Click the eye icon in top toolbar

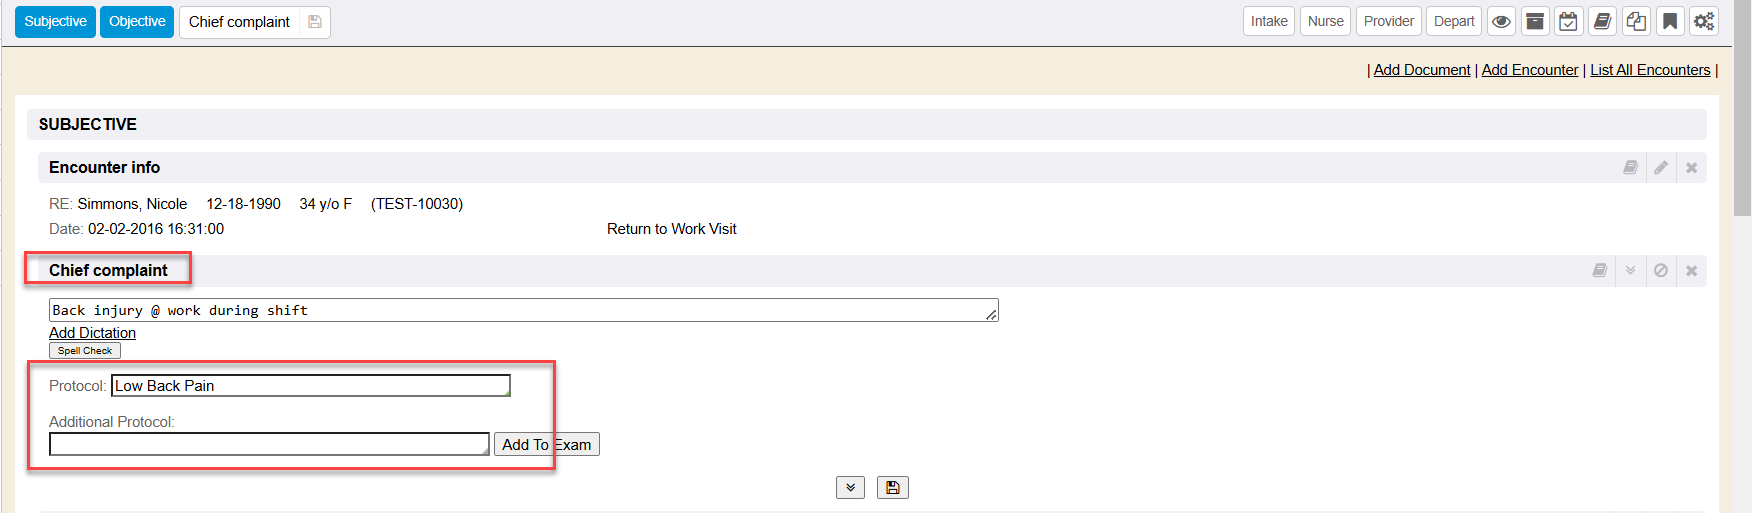coord(1501,21)
